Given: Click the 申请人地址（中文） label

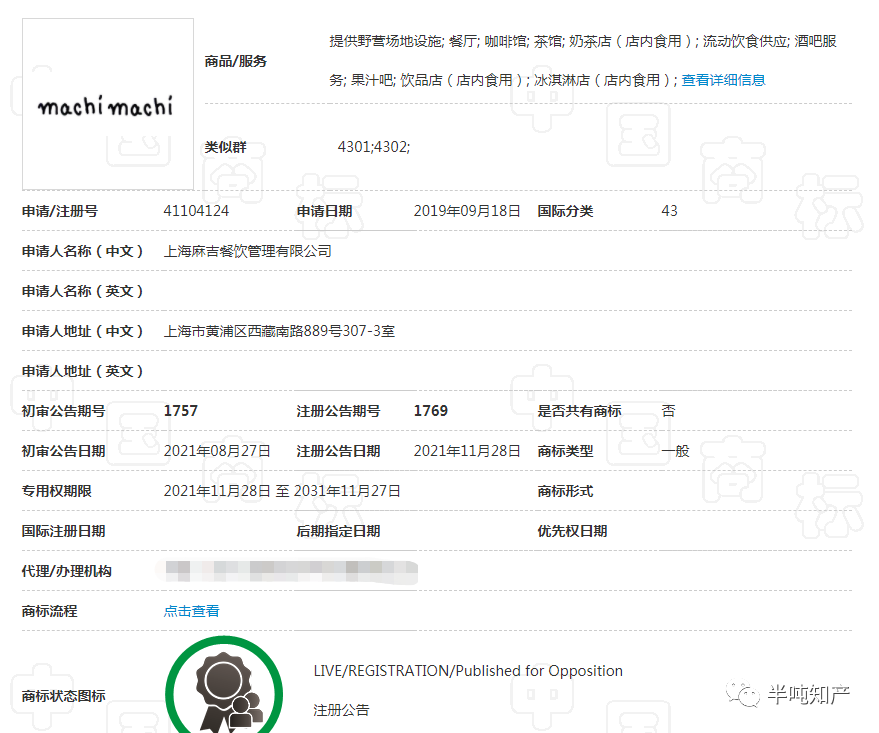Looking at the screenshot, I should 82,331.
